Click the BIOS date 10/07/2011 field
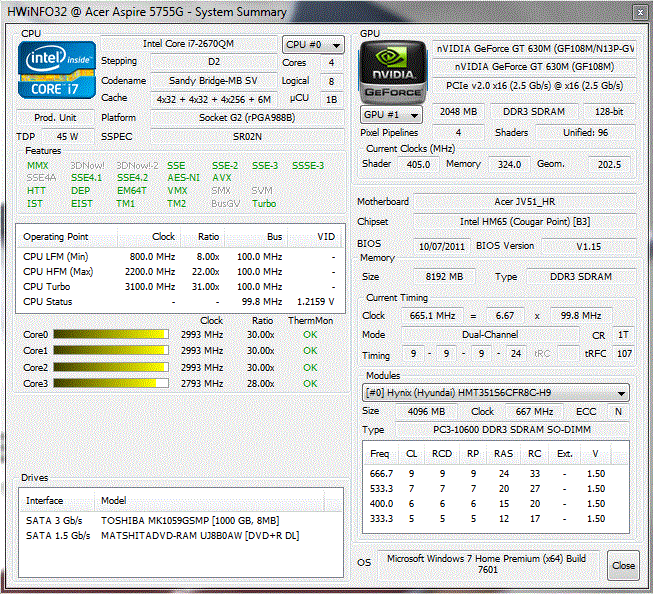The width and height of the screenshot is (653, 594). pyautogui.click(x=441, y=246)
